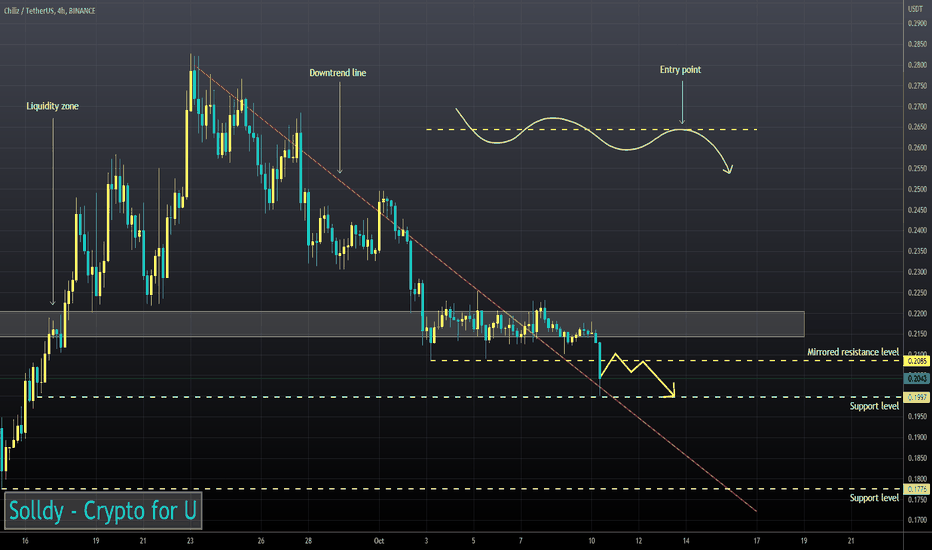Click the 5 date label on the time axis

[473, 540]
